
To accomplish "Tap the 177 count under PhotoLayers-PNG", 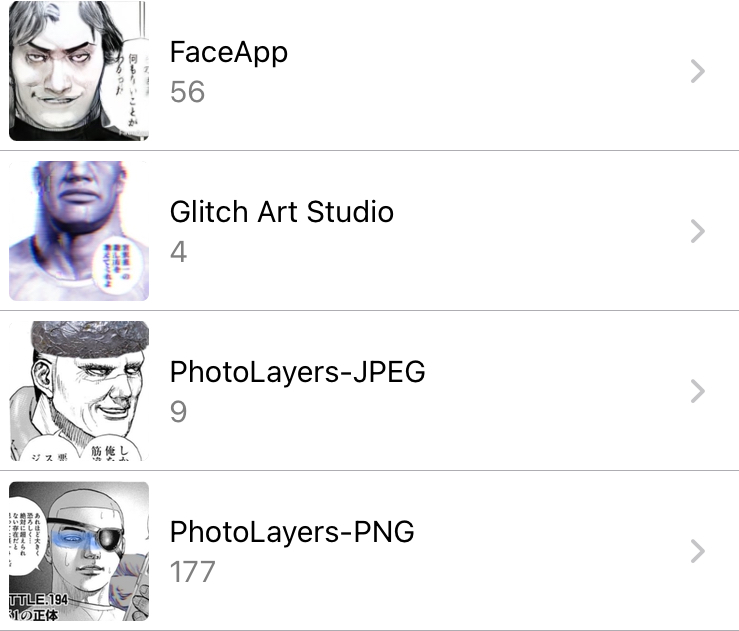I will click(x=193, y=572).
